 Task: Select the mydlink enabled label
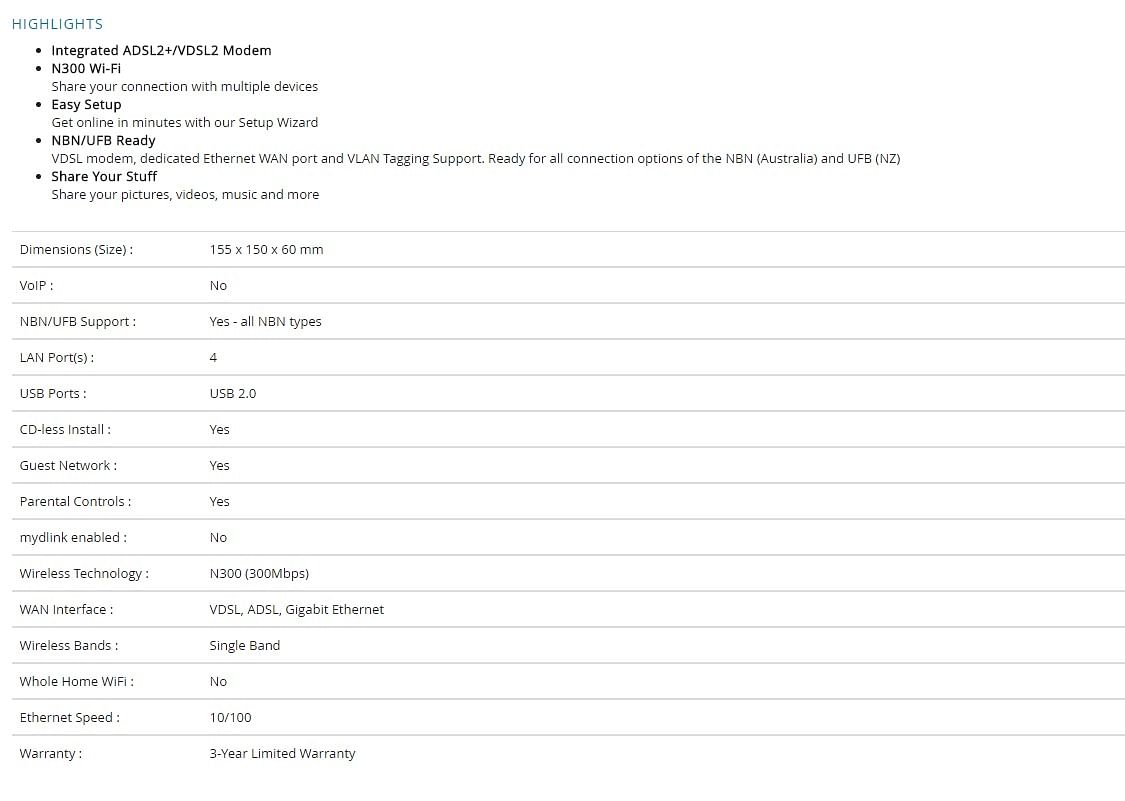(x=73, y=538)
